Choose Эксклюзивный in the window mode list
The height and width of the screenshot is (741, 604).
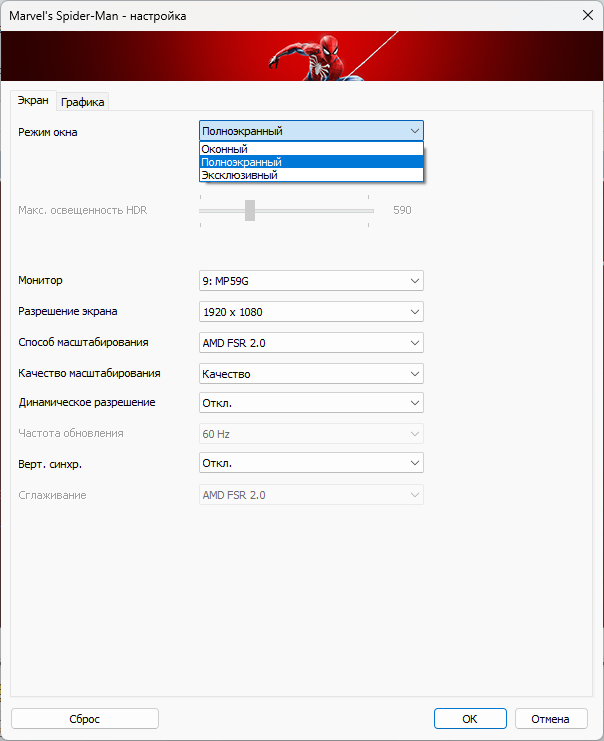click(x=311, y=175)
